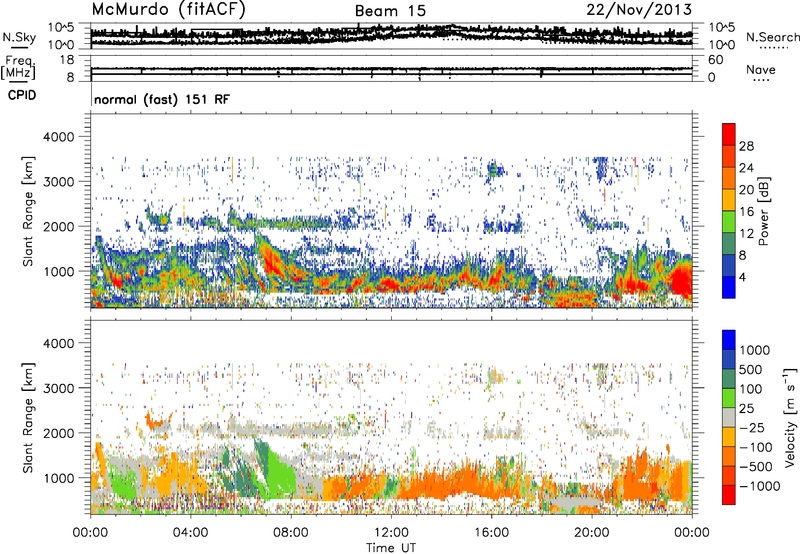This screenshot has width=800, height=554.
Task: Select the gray −25 to 25 Velocity segment
Action: point(729,418)
